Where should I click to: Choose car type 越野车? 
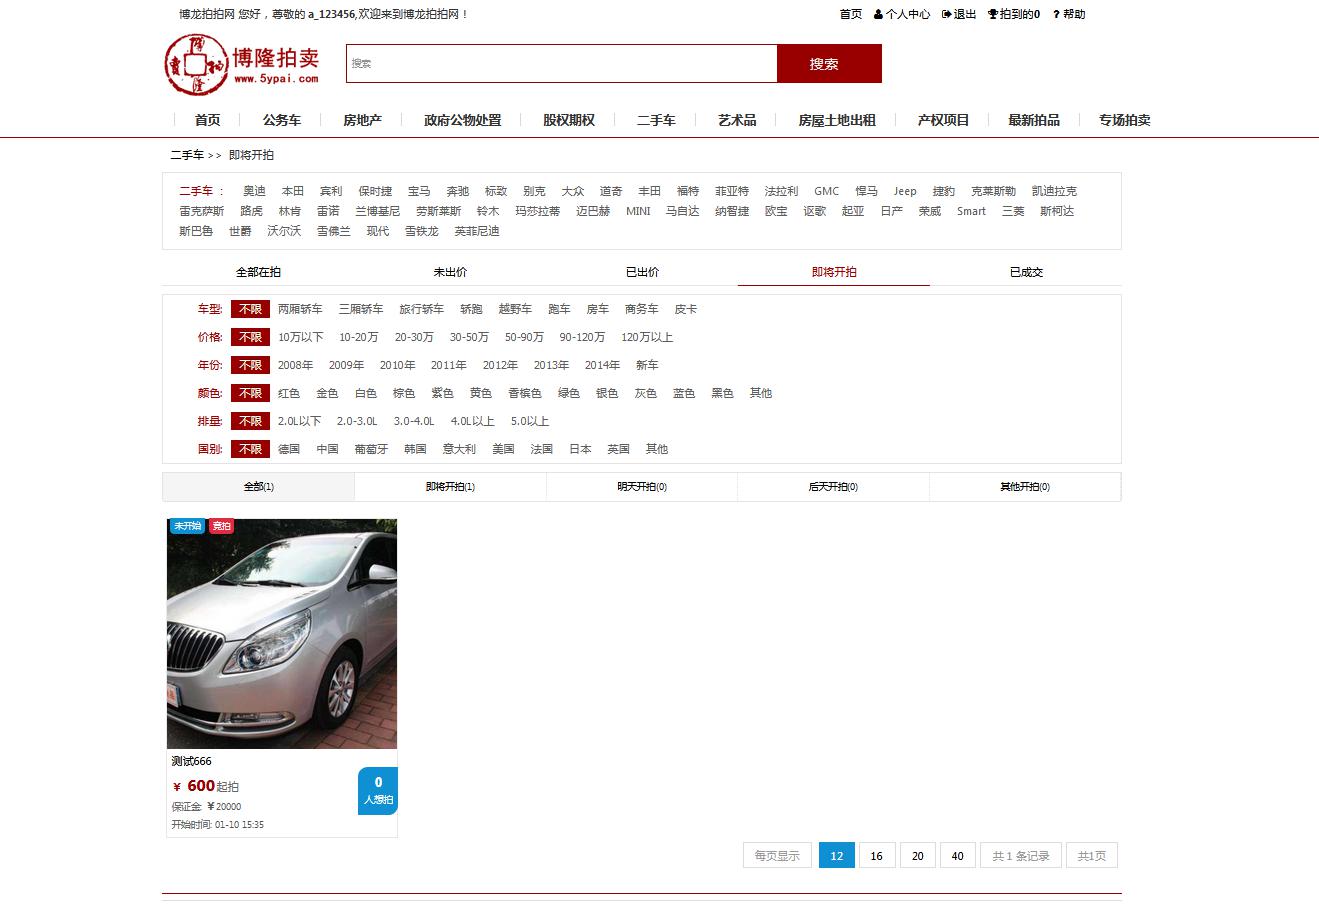515,309
